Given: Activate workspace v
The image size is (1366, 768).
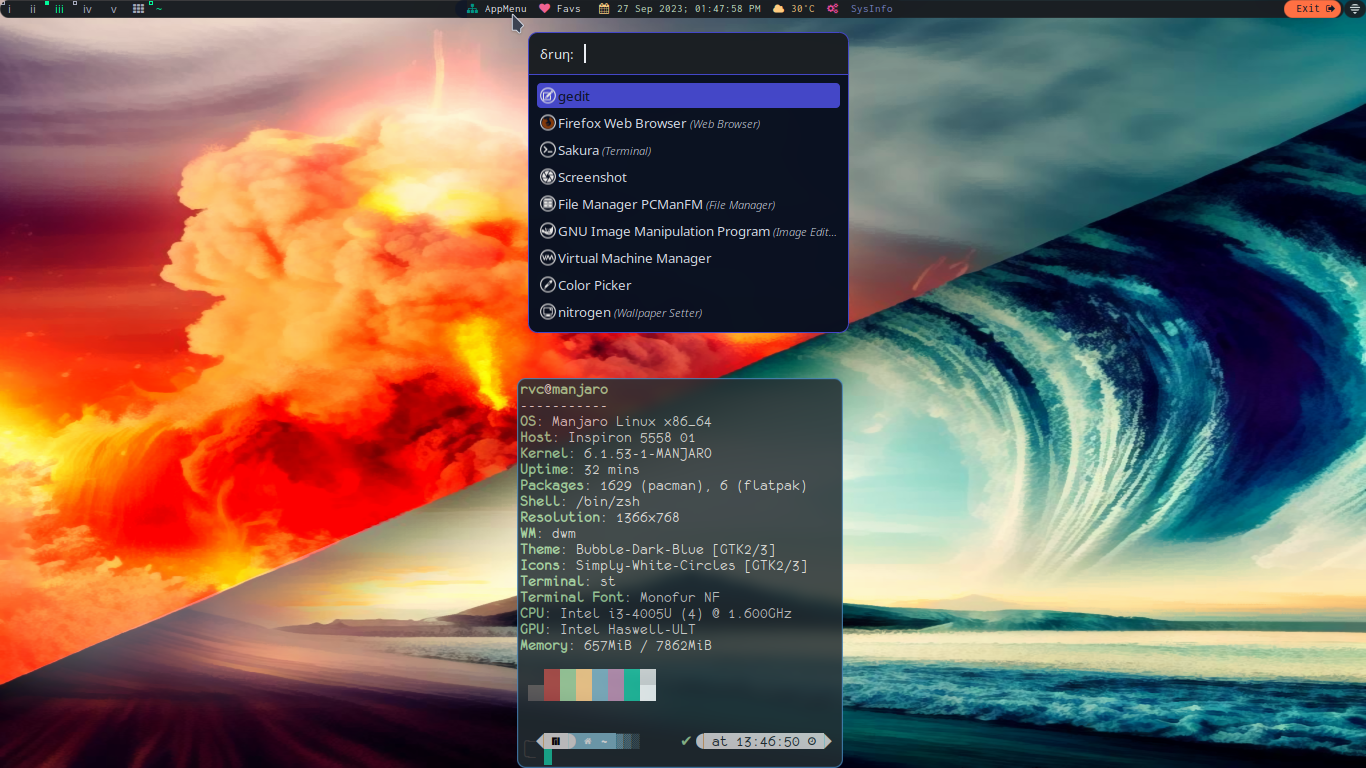Looking at the screenshot, I should click(x=113, y=8).
